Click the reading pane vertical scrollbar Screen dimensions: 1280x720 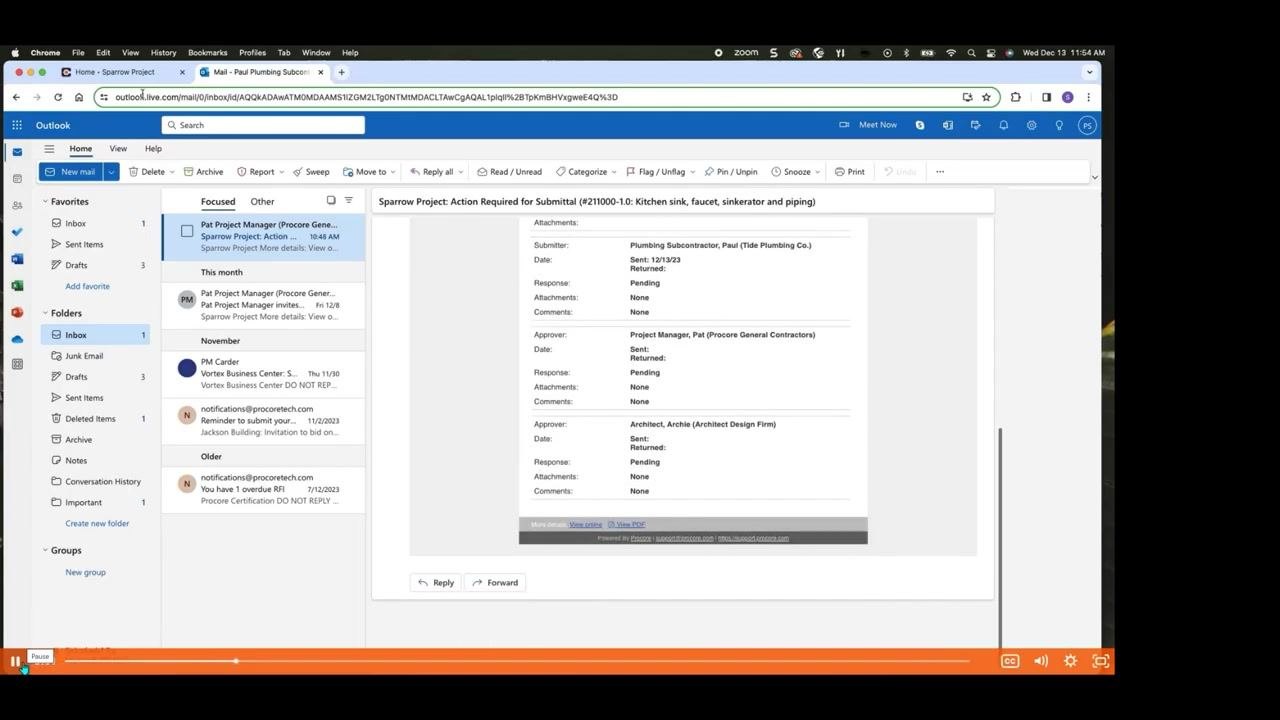[1000, 538]
